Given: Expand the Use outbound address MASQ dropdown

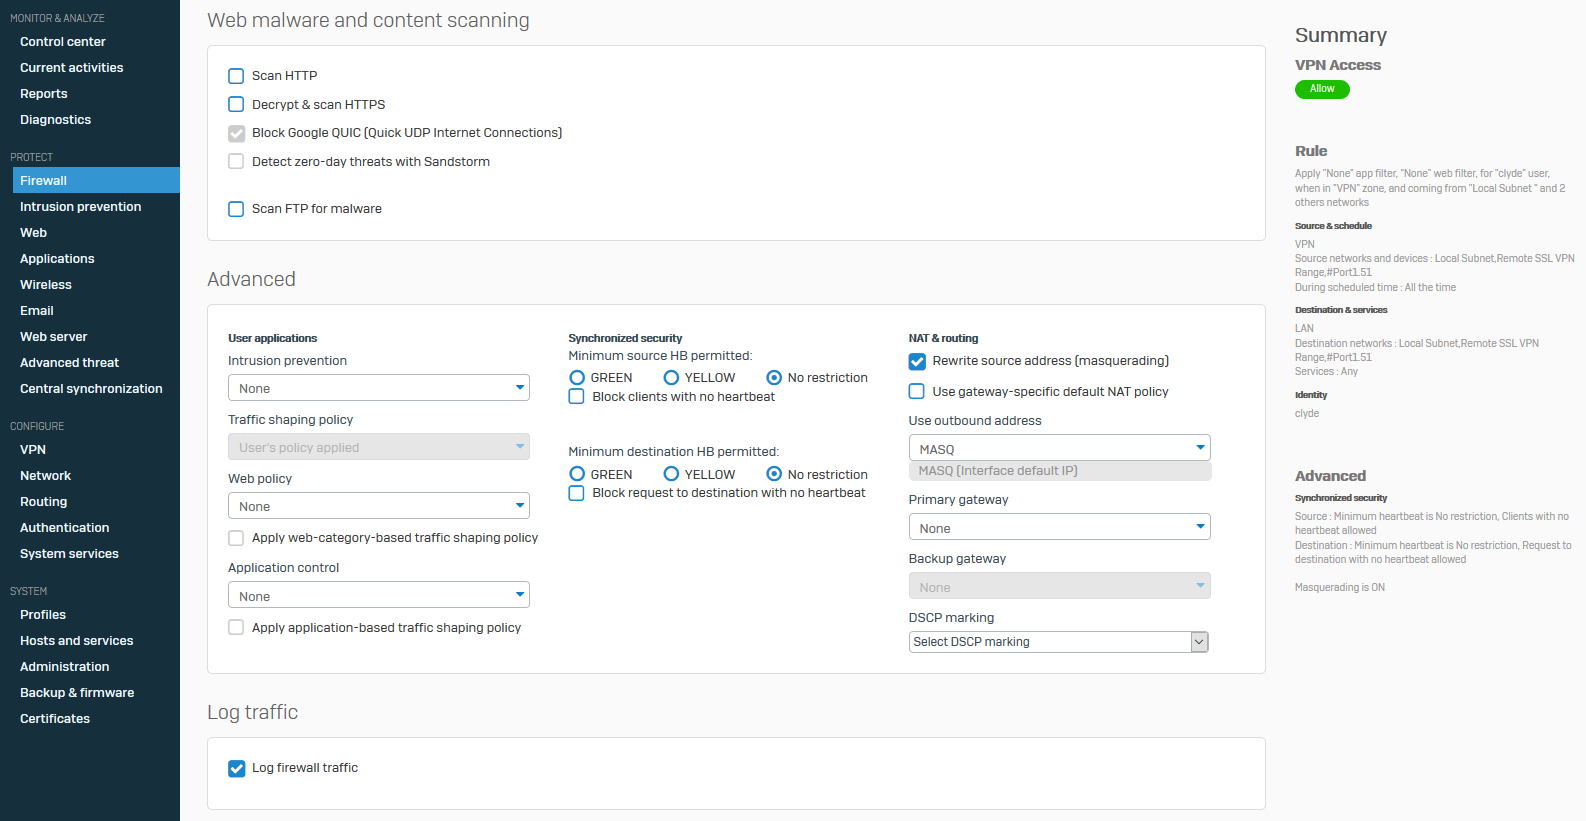Looking at the screenshot, I should [1059, 449].
